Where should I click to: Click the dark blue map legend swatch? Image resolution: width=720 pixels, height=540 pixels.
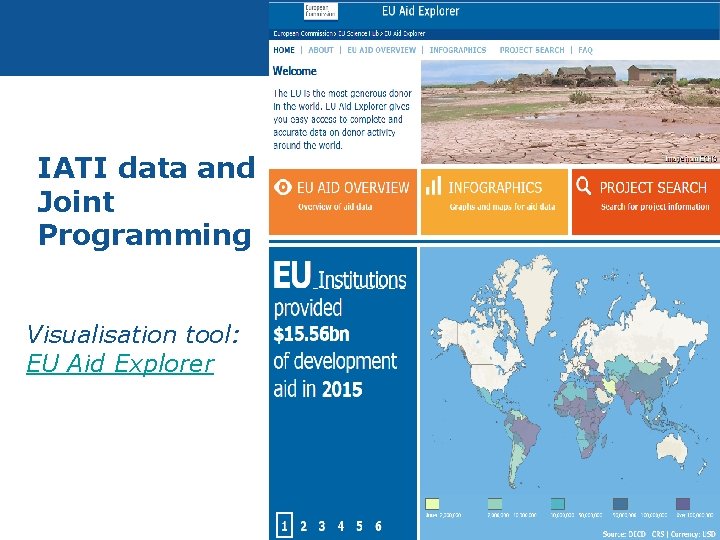(x=620, y=504)
